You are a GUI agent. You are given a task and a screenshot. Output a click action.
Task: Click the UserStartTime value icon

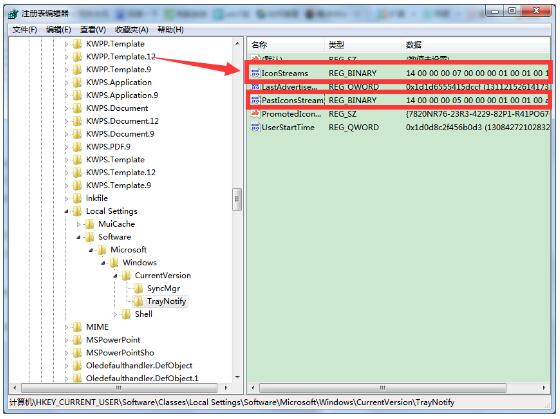pyautogui.click(x=255, y=127)
